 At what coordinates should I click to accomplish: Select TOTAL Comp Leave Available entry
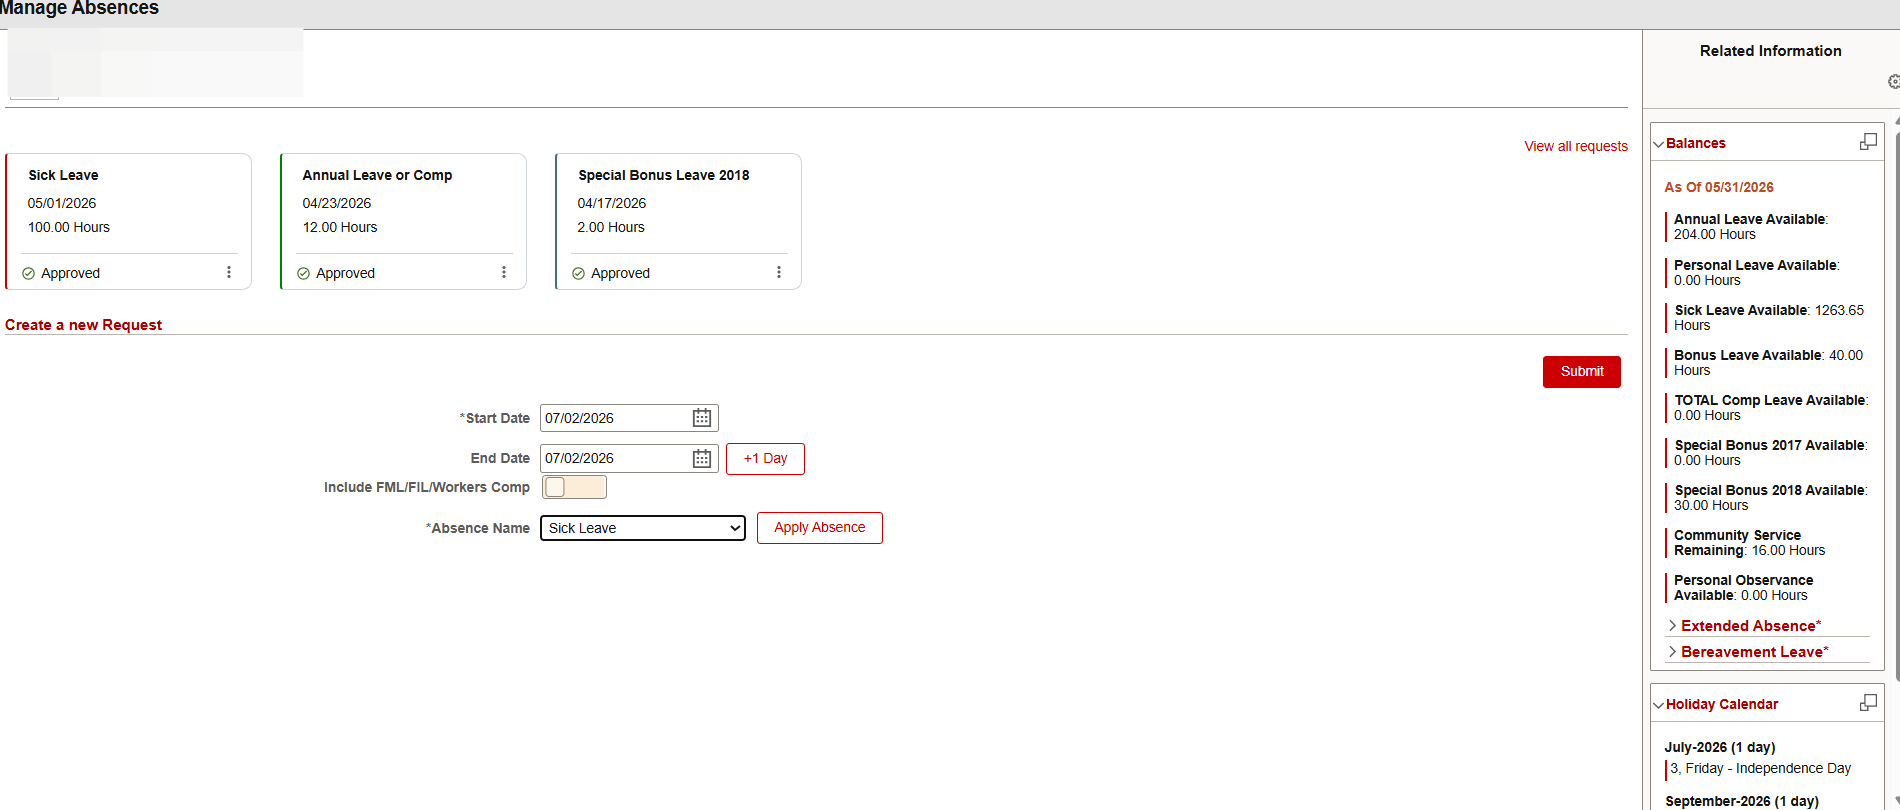[x=1768, y=408]
